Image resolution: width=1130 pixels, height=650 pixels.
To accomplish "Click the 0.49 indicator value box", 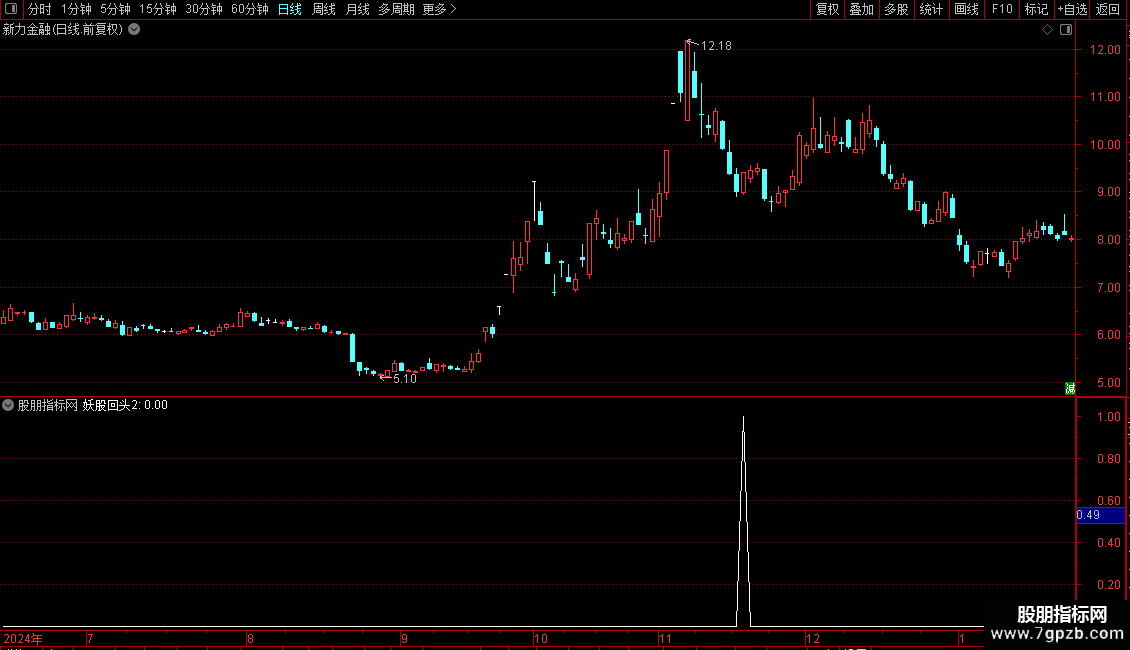I will (x=1100, y=515).
